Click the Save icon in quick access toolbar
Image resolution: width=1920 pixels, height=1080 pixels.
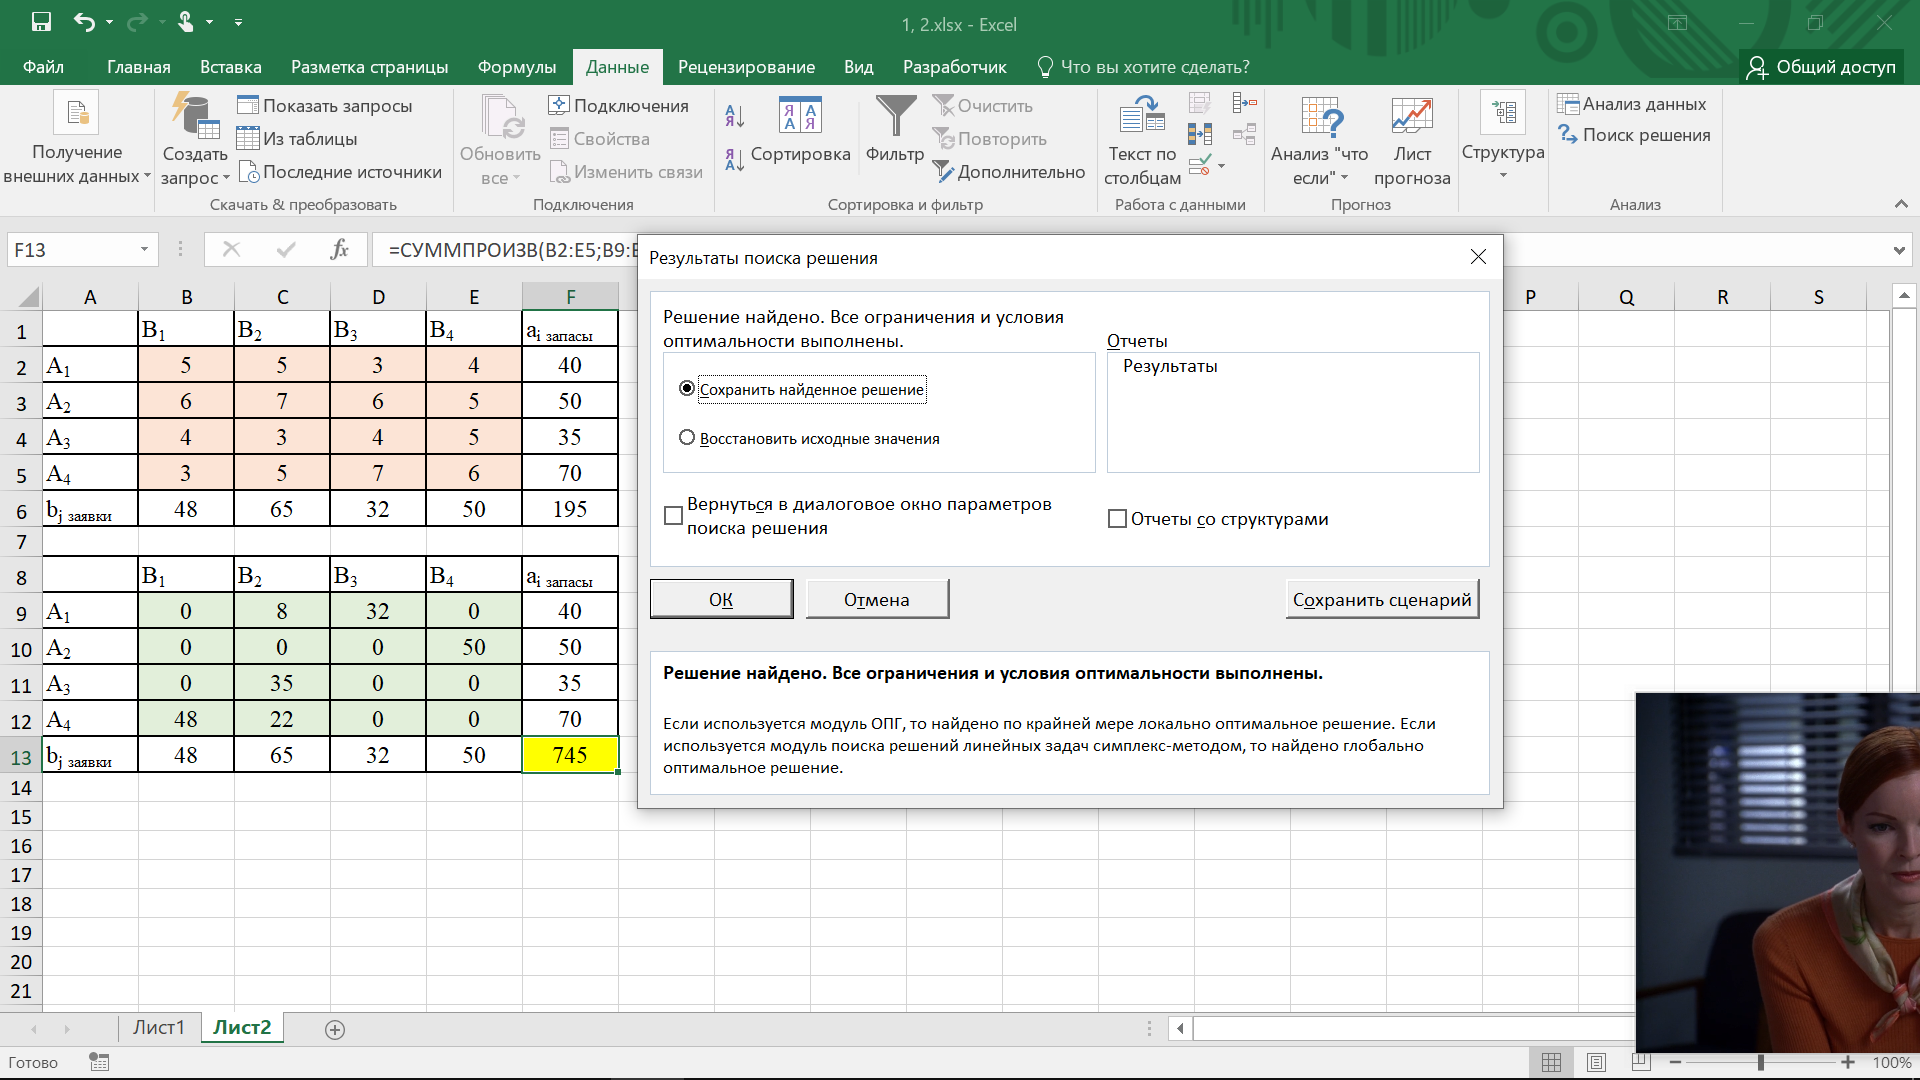41,22
